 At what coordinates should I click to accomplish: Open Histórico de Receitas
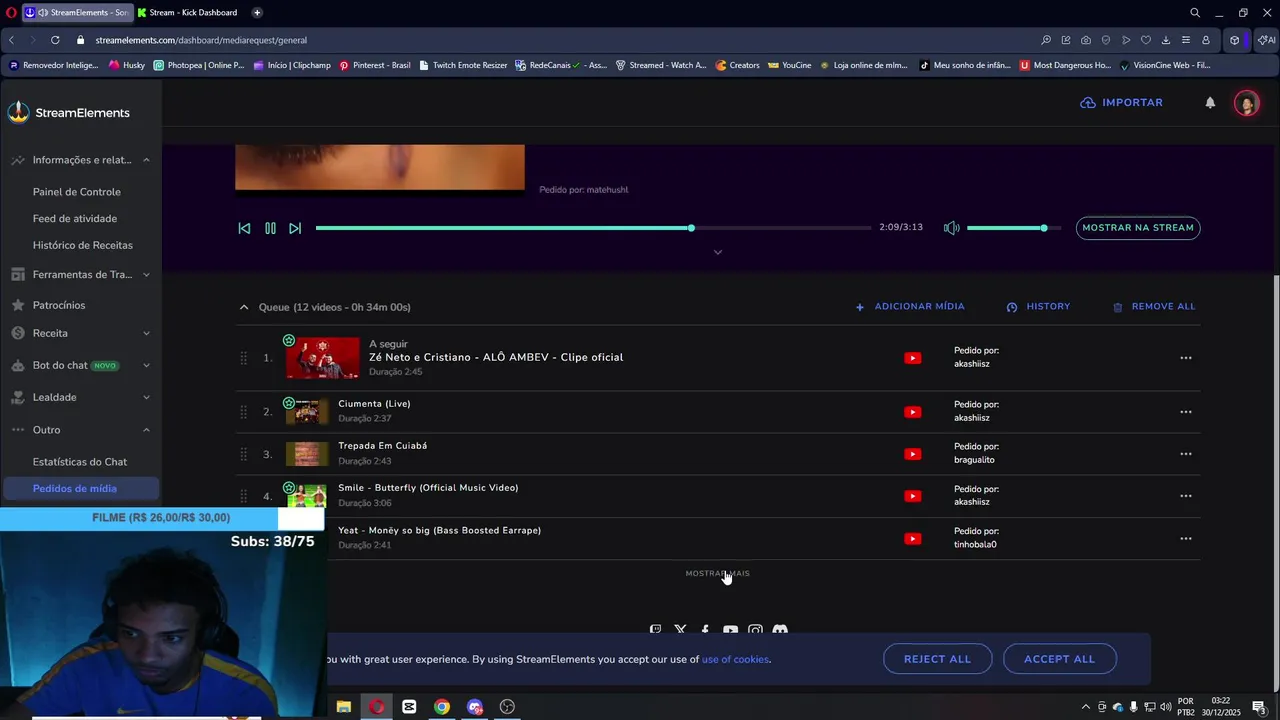tap(82, 245)
